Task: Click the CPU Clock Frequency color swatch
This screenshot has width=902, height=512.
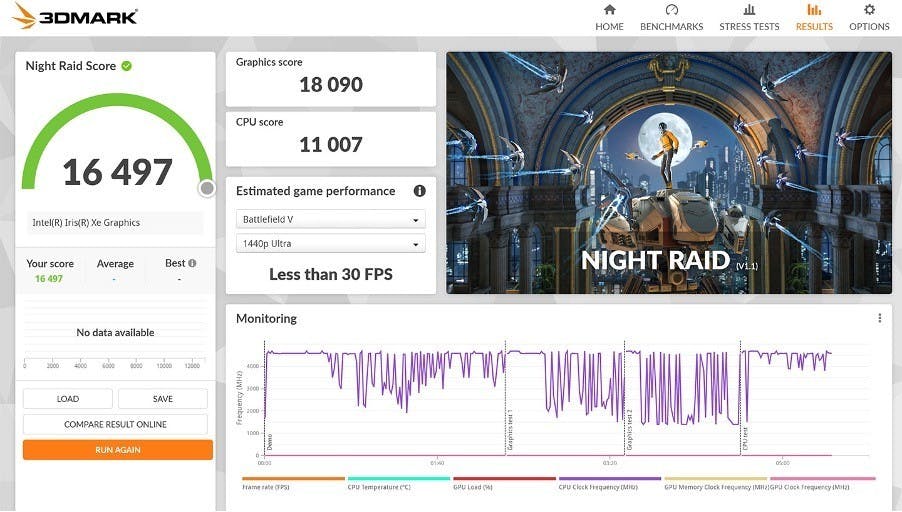Action: tap(609, 479)
